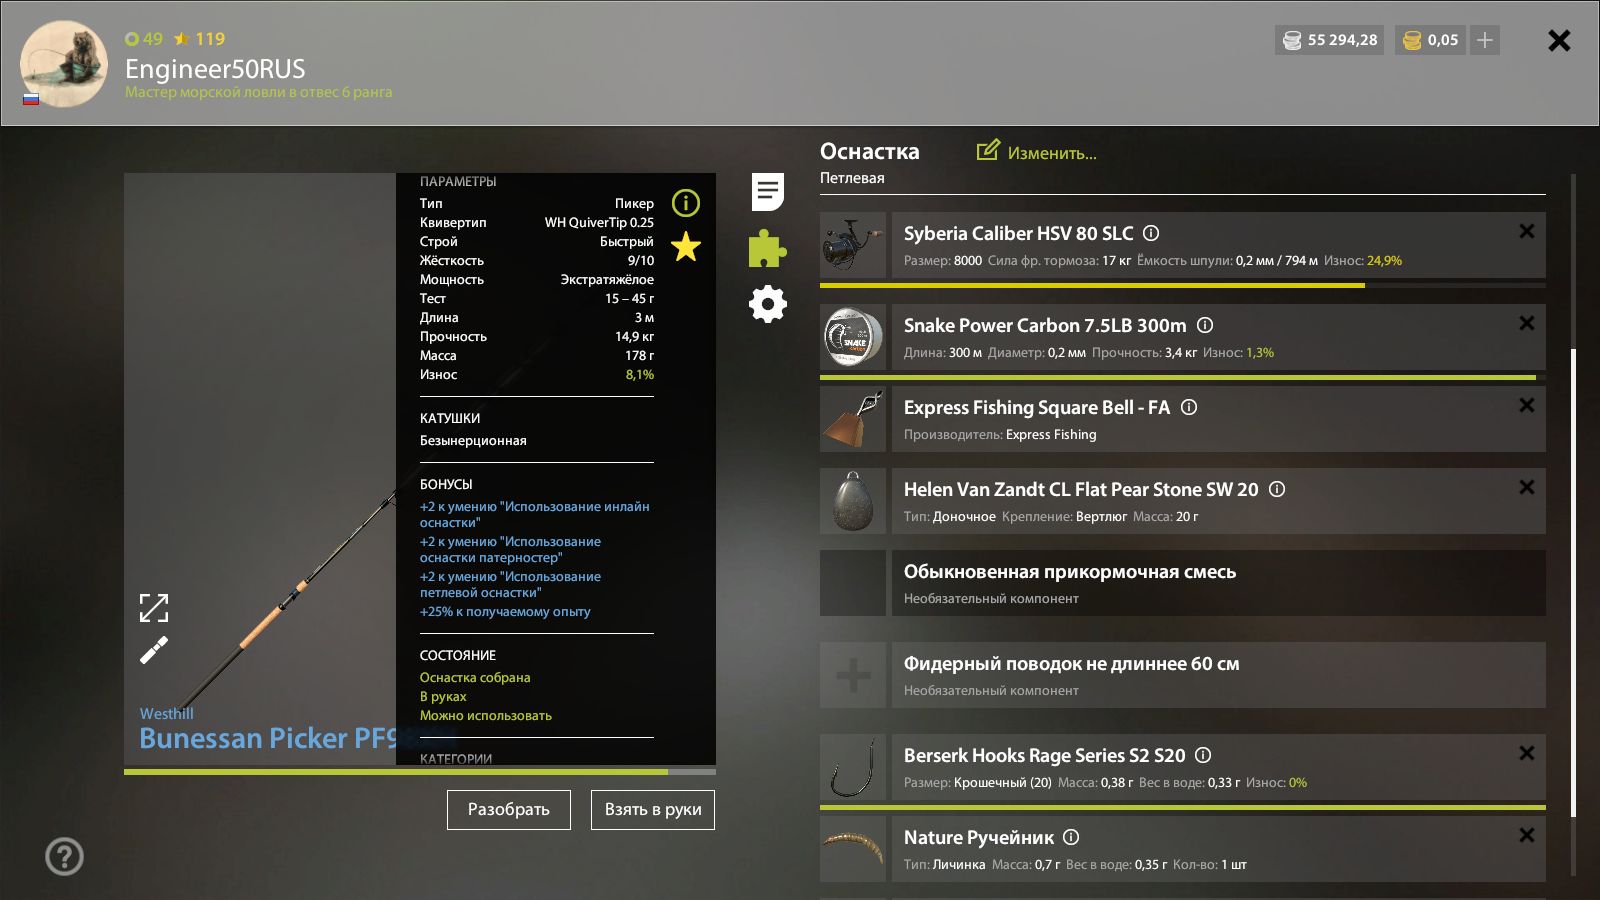Screen dimensions: 1600x900
Task: Remove the Syberia Caliber reel from rig
Action: (1527, 231)
